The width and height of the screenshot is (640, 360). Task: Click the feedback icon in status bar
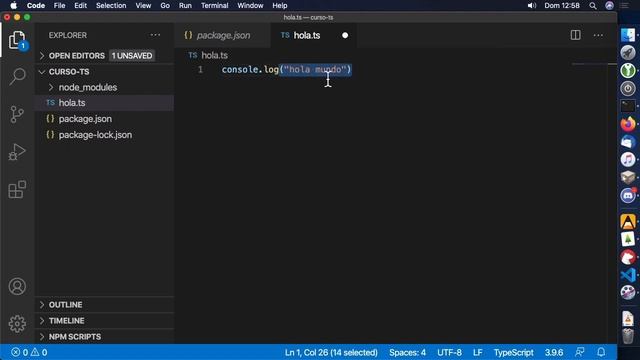[580, 352]
